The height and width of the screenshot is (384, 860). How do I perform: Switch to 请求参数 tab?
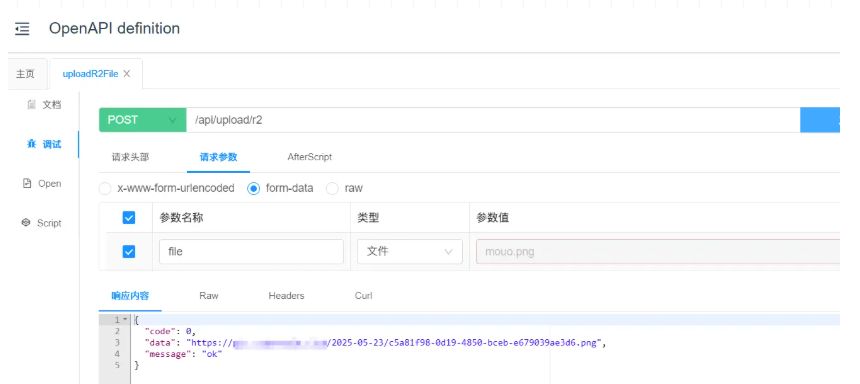coord(218,157)
